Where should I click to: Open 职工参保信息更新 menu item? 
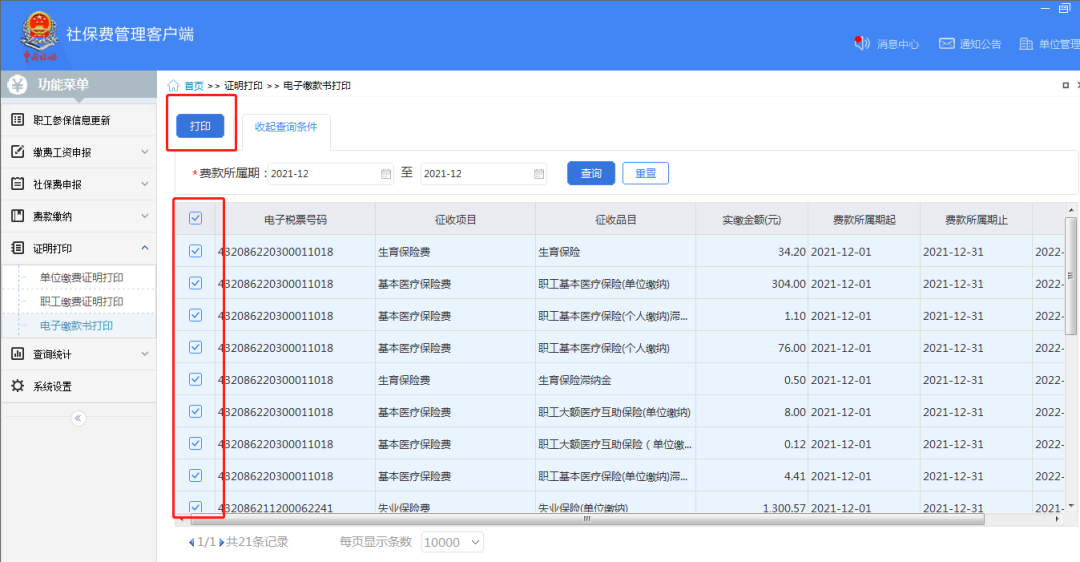click(79, 120)
